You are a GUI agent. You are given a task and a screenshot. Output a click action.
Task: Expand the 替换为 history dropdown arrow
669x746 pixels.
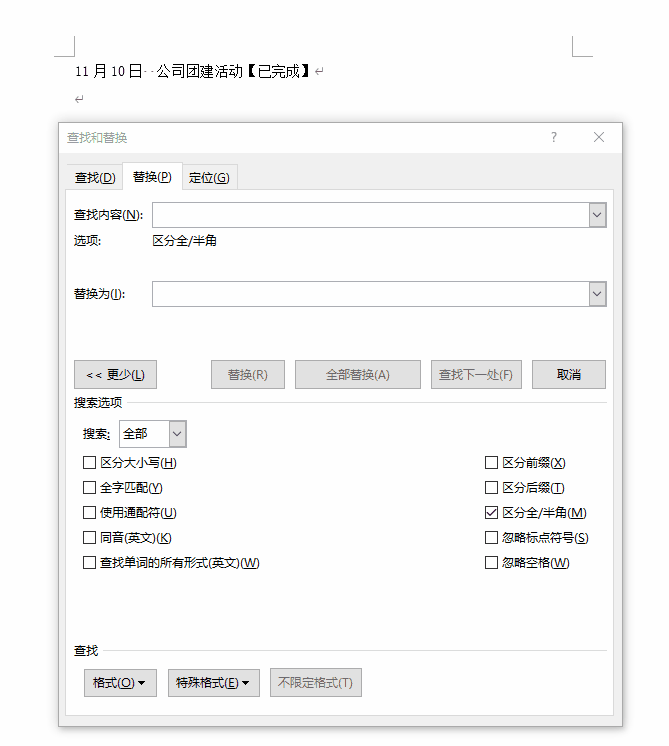597,294
